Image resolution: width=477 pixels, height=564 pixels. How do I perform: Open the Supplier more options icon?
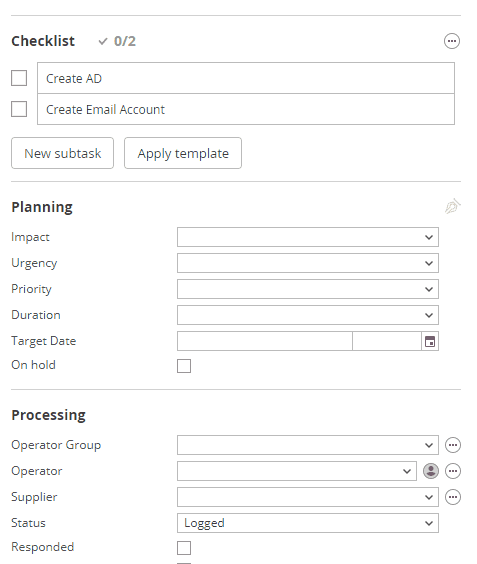point(453,497)
